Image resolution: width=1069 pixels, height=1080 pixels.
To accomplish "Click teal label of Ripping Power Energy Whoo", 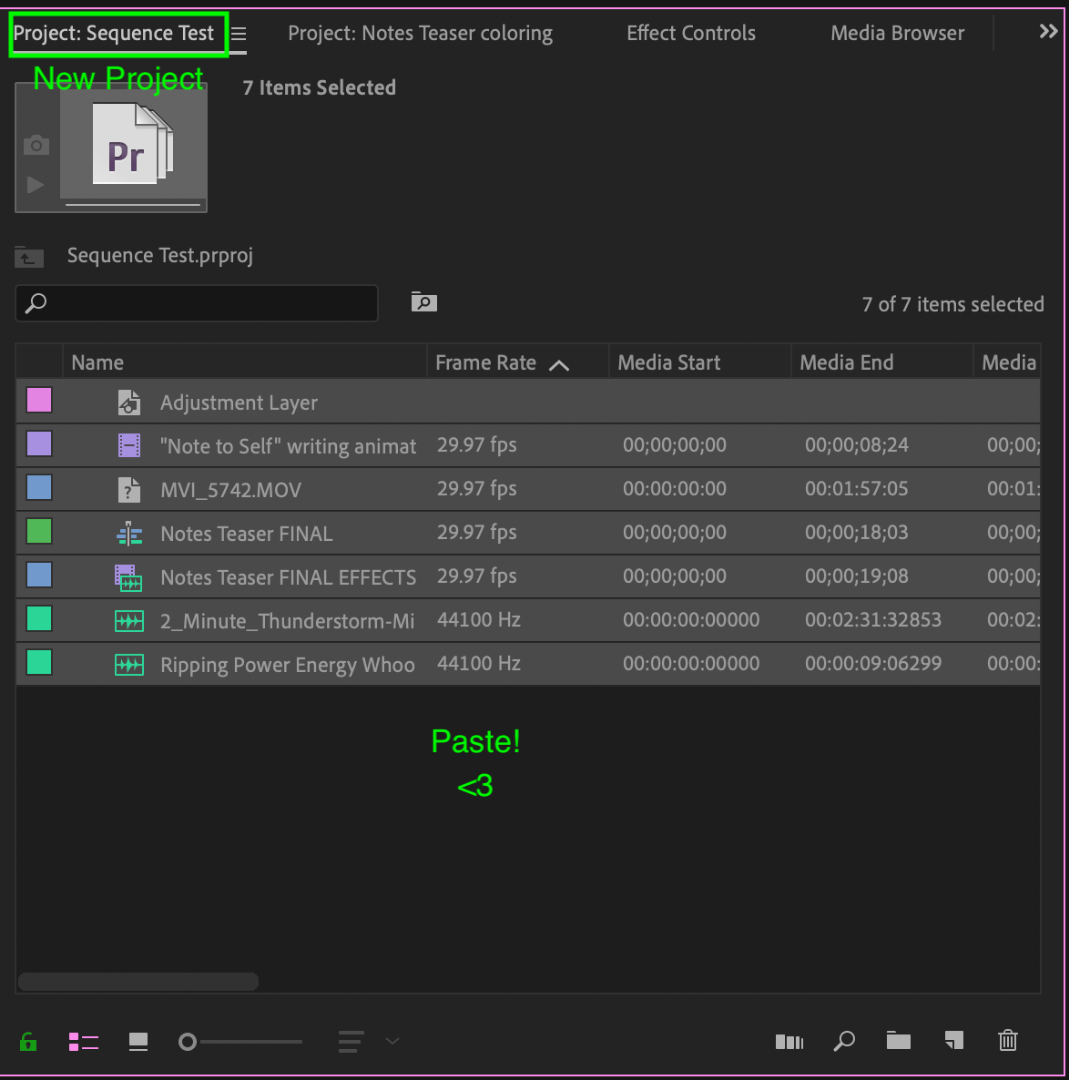I will click(x=39, y=663).
